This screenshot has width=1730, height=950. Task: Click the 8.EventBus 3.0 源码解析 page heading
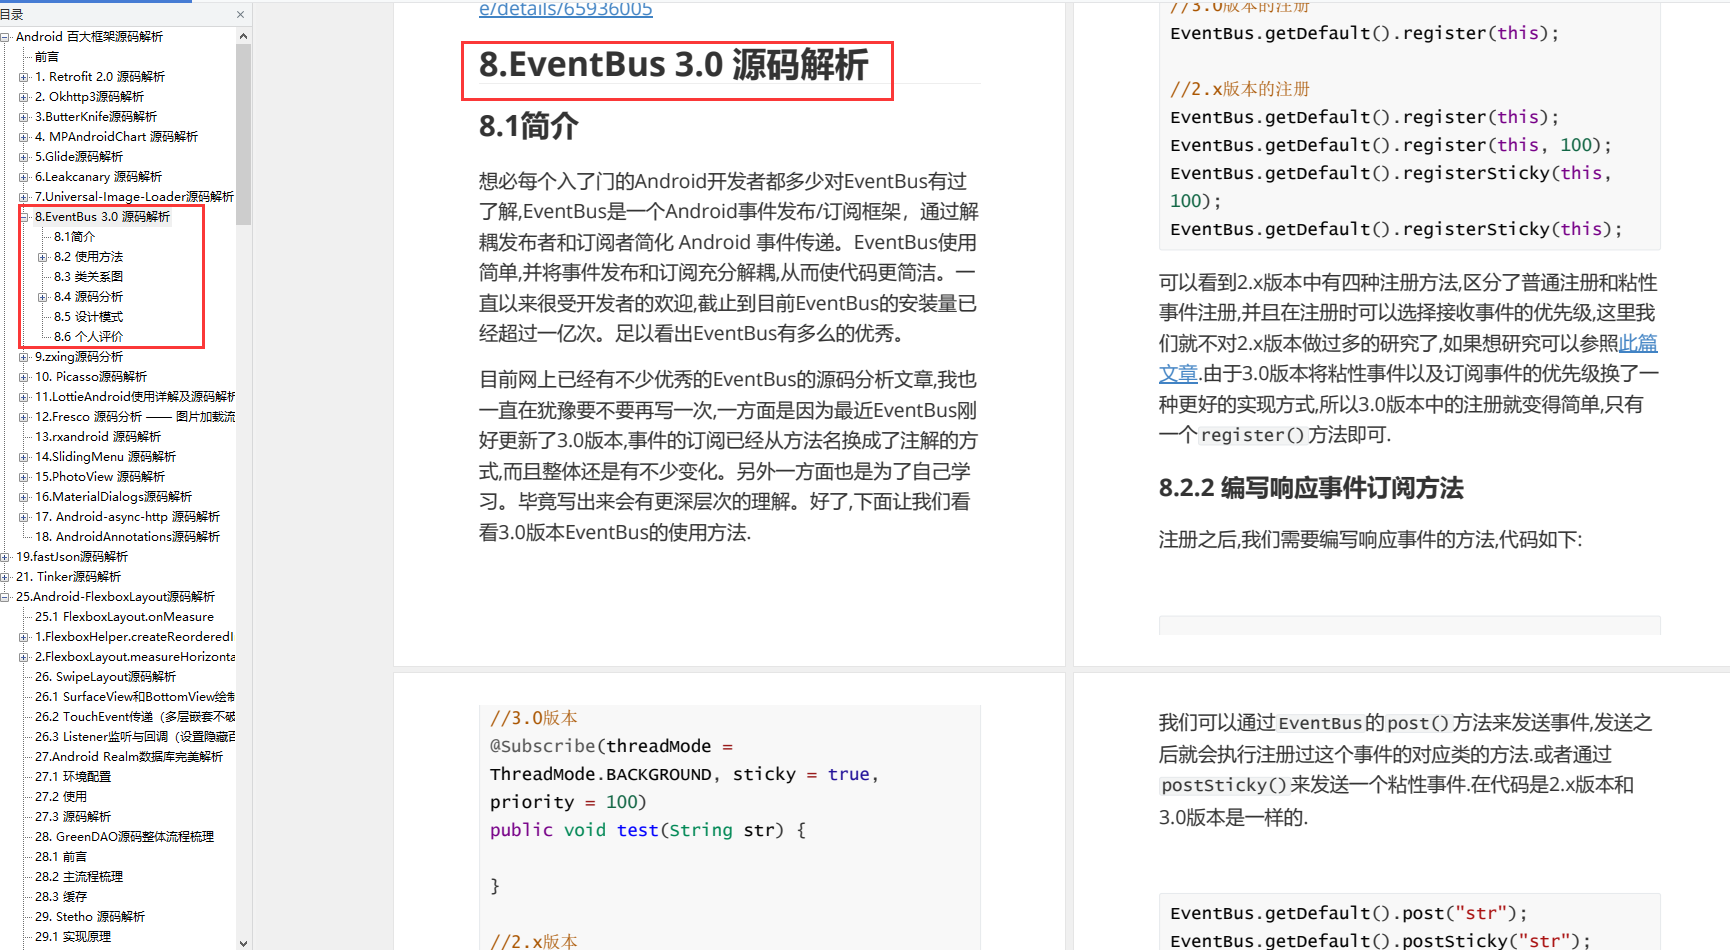(674, 65)
